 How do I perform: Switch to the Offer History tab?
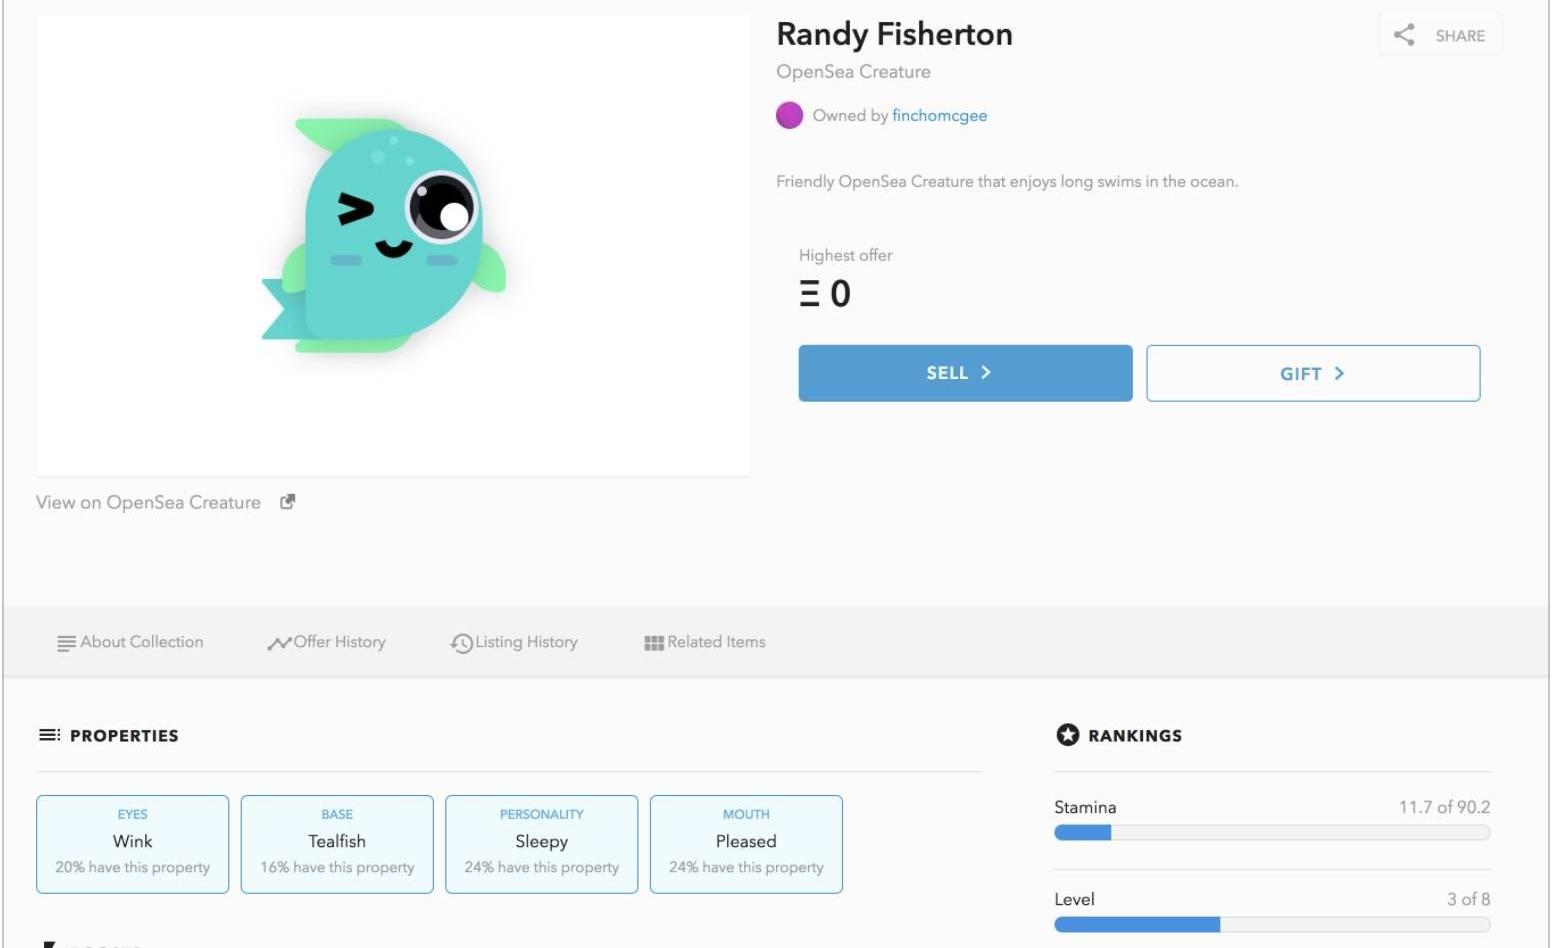point(339,642)
